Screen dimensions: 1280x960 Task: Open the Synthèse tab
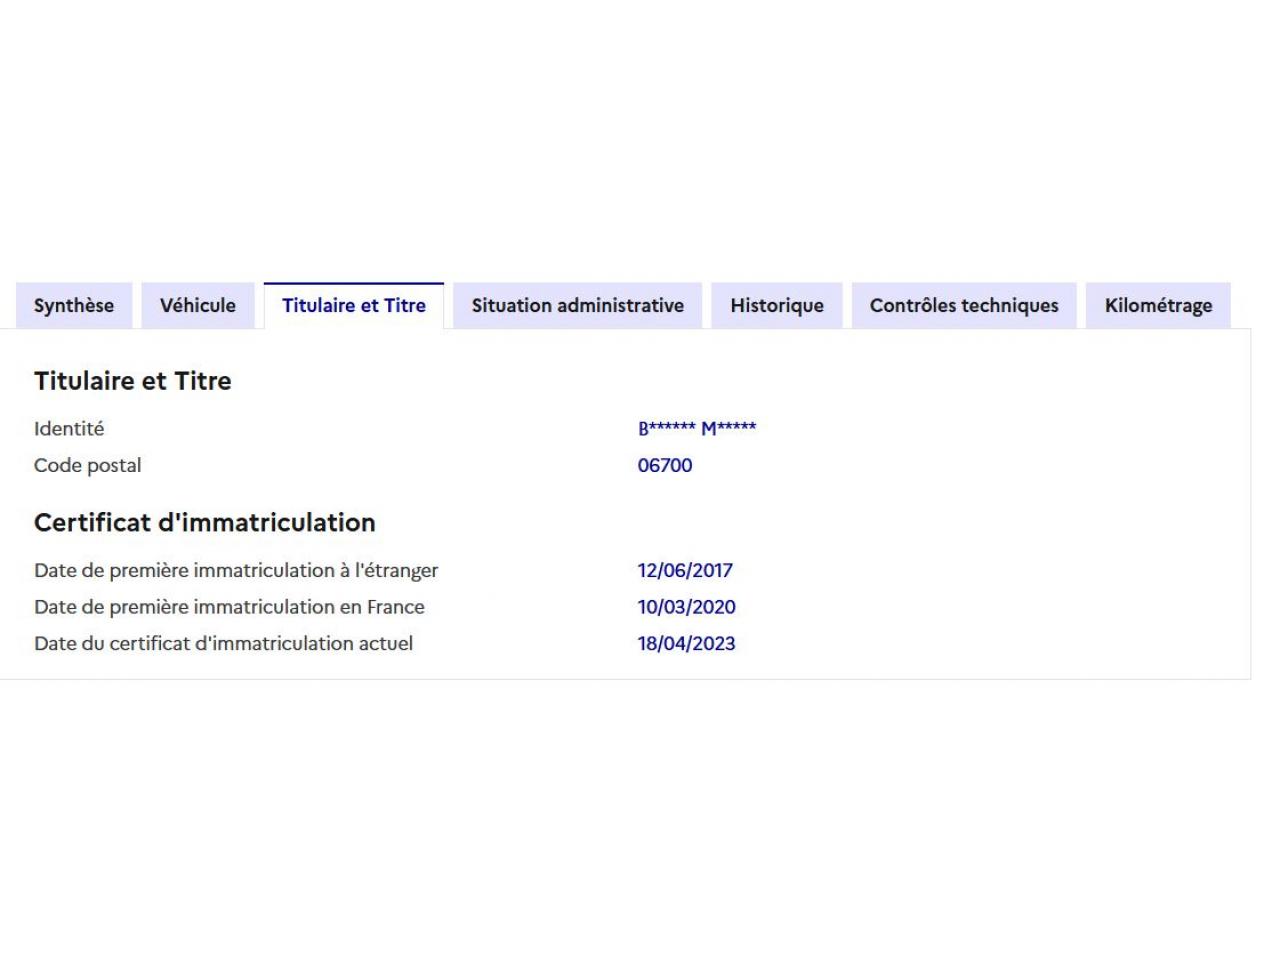(x=74, y=306)
